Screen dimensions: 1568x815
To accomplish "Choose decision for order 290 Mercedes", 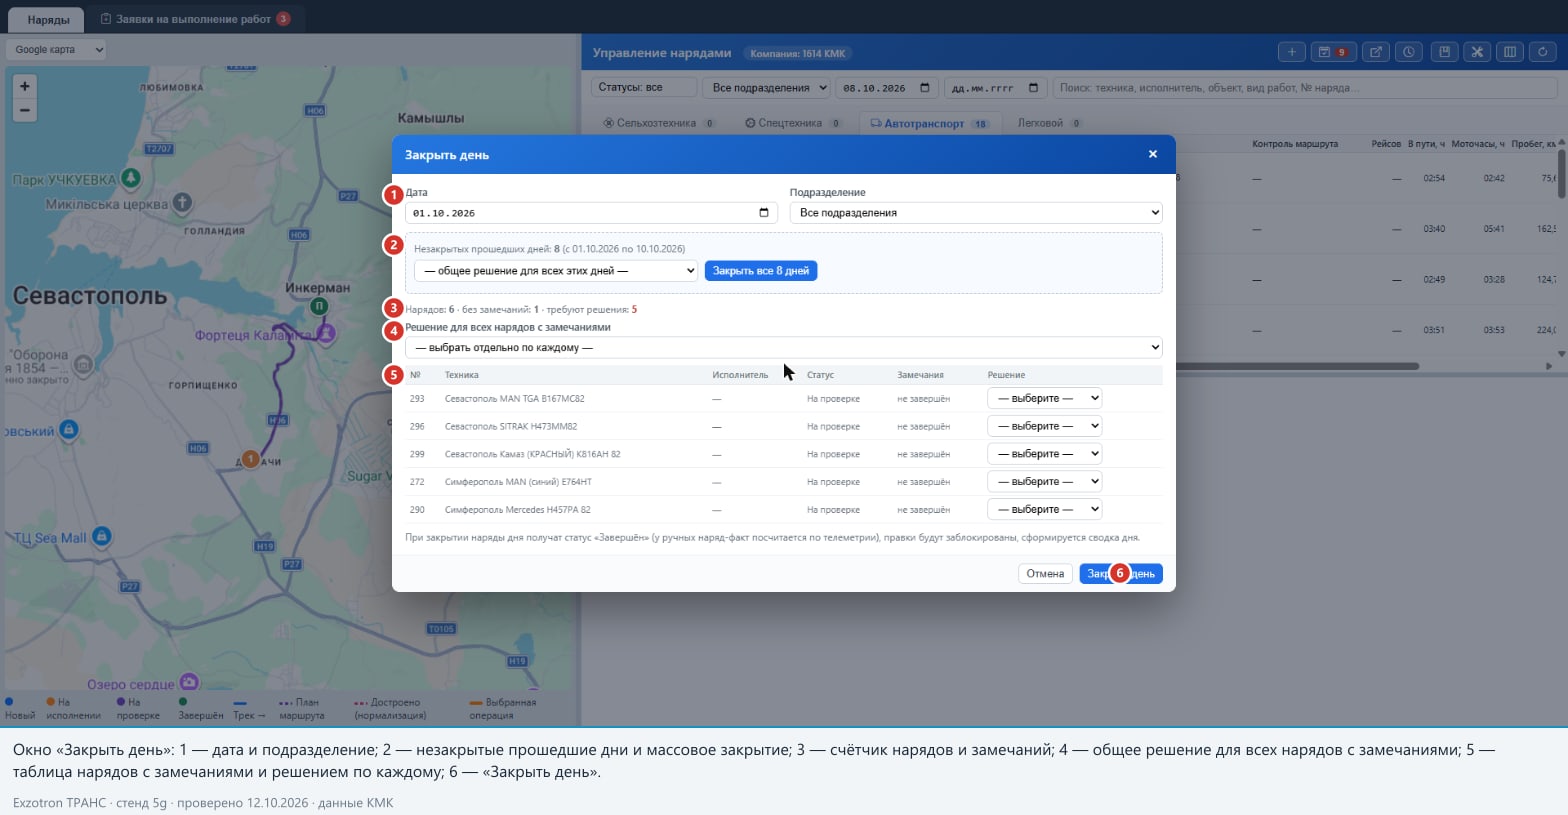I will [x=1045, y=509].
